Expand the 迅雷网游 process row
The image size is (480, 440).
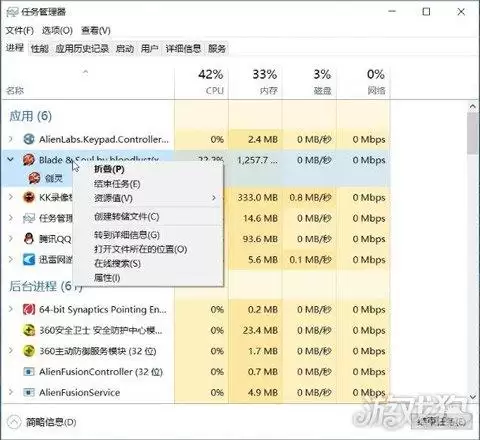(x=11, y=259)
